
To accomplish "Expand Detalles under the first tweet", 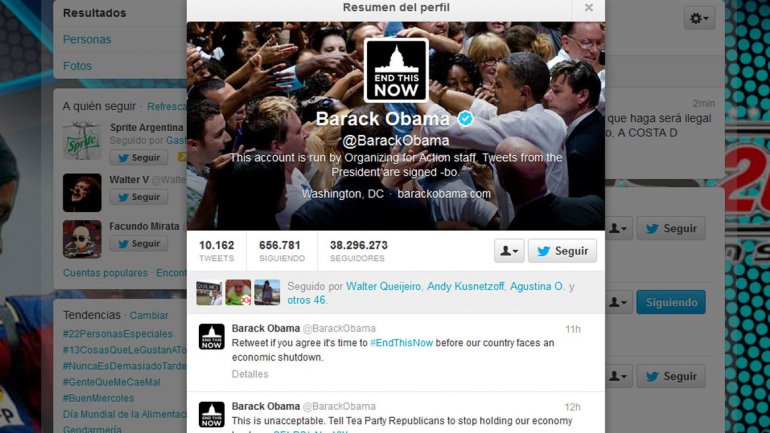I will pos(250,374).
